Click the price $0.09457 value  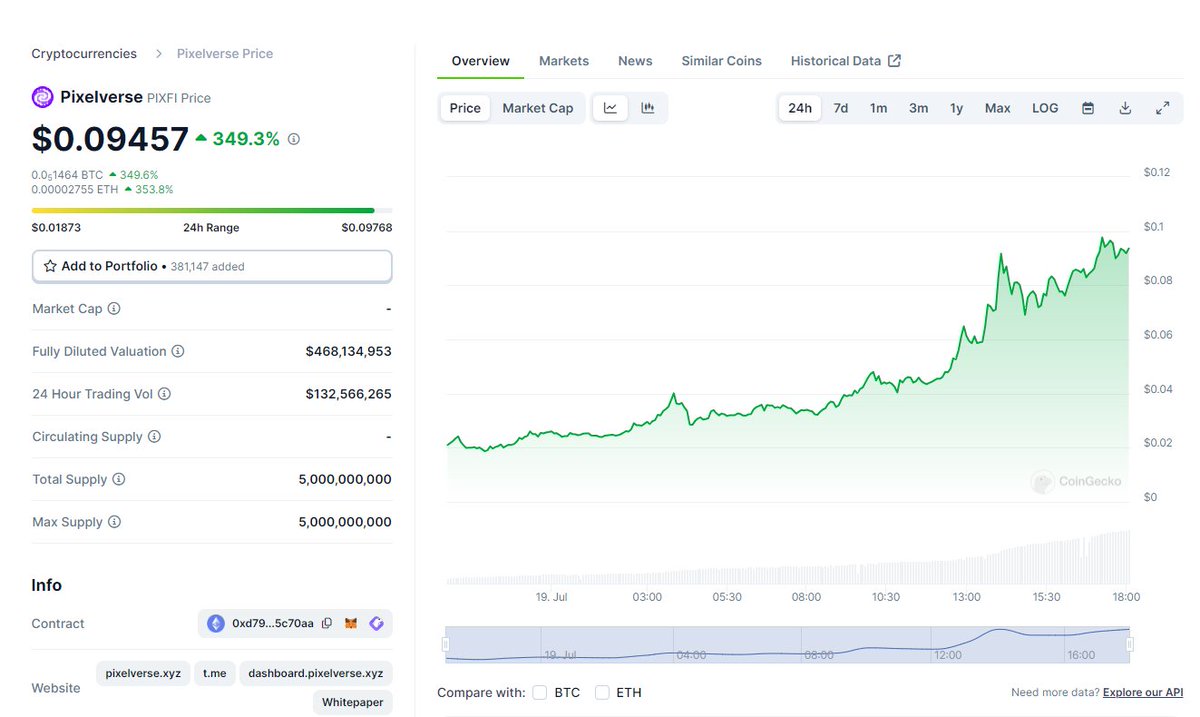(x=110, y=139)
